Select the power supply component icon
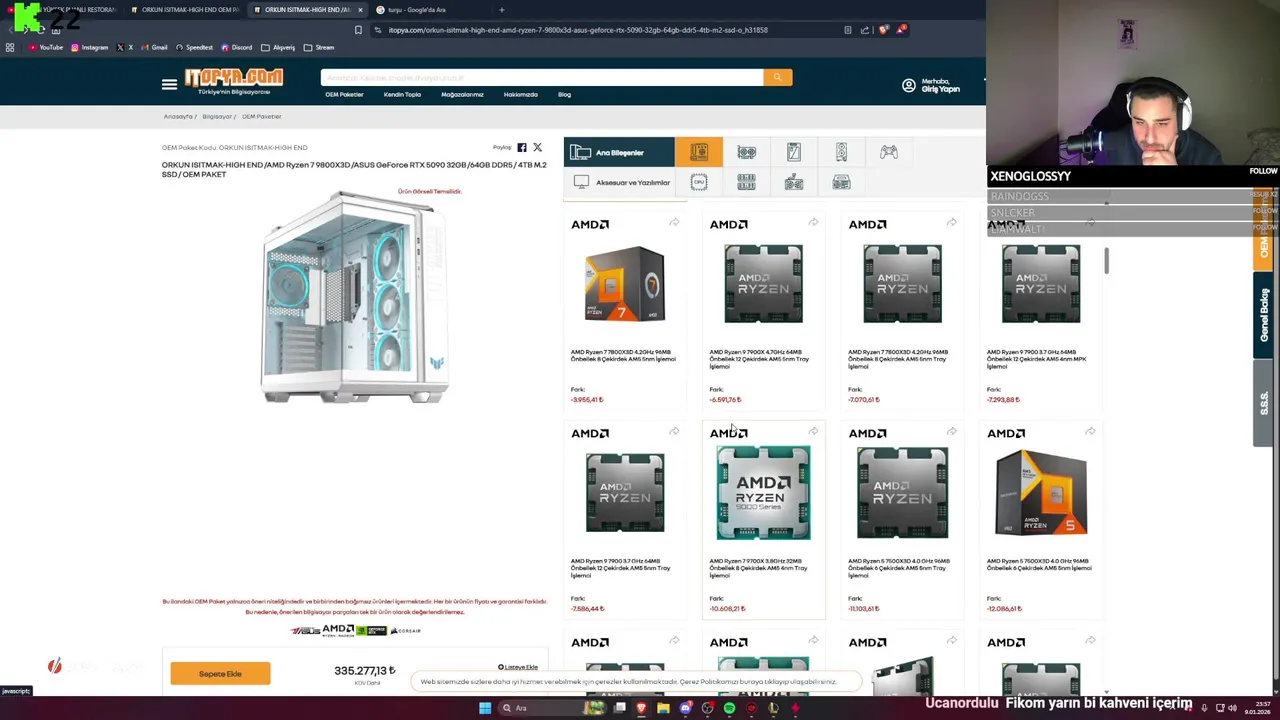 pyautogui.click(x=841, y=182)
